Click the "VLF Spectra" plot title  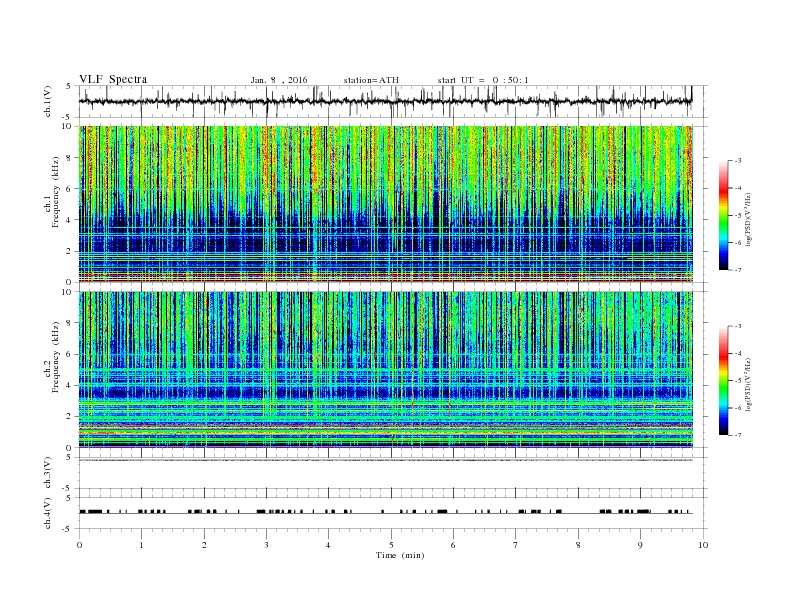tap(113, 79)
